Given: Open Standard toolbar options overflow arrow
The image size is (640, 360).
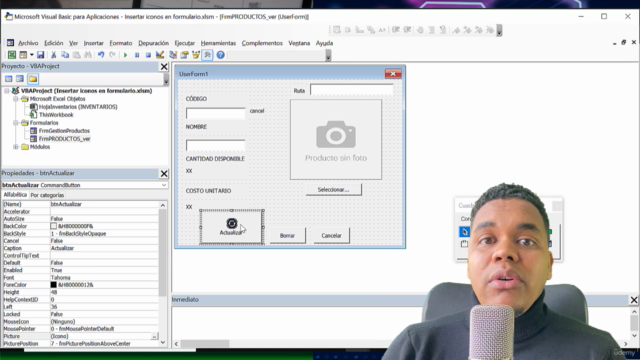Looking at the screenshot, I should point(328,56).
